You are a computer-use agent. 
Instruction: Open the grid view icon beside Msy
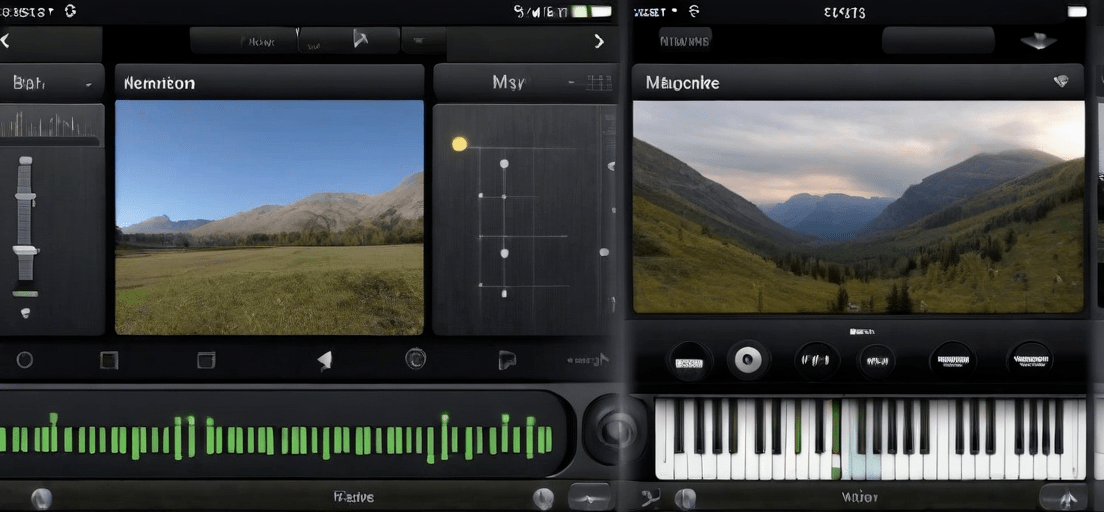tap(599, 83)
